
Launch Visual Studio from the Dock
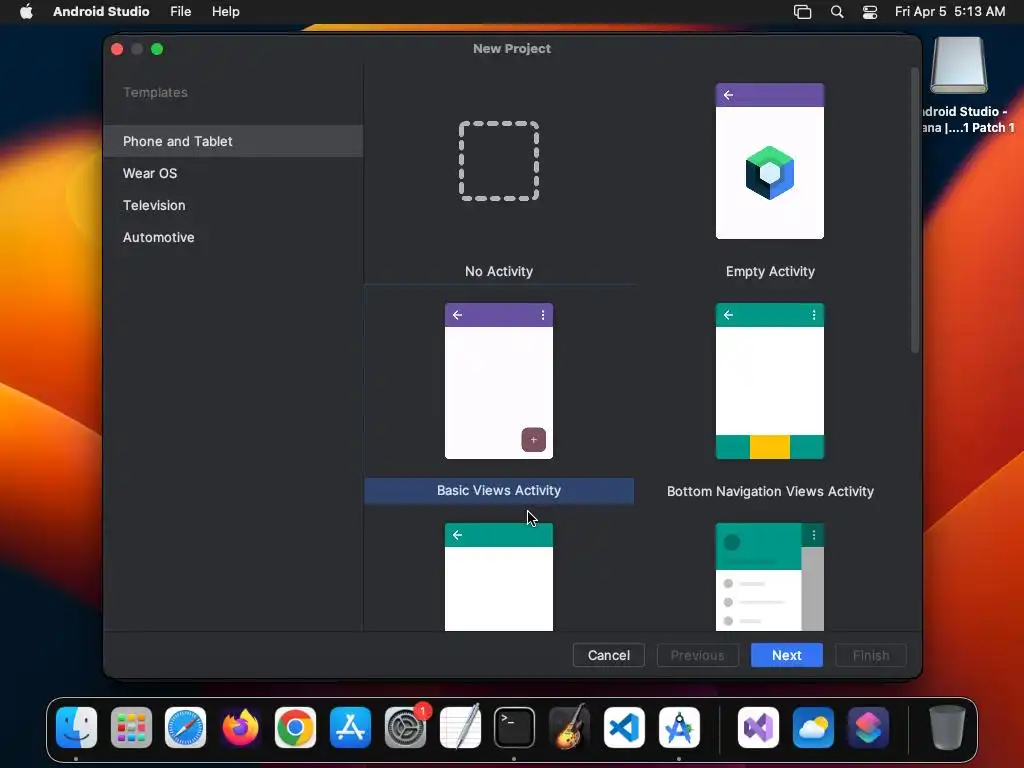758,728
